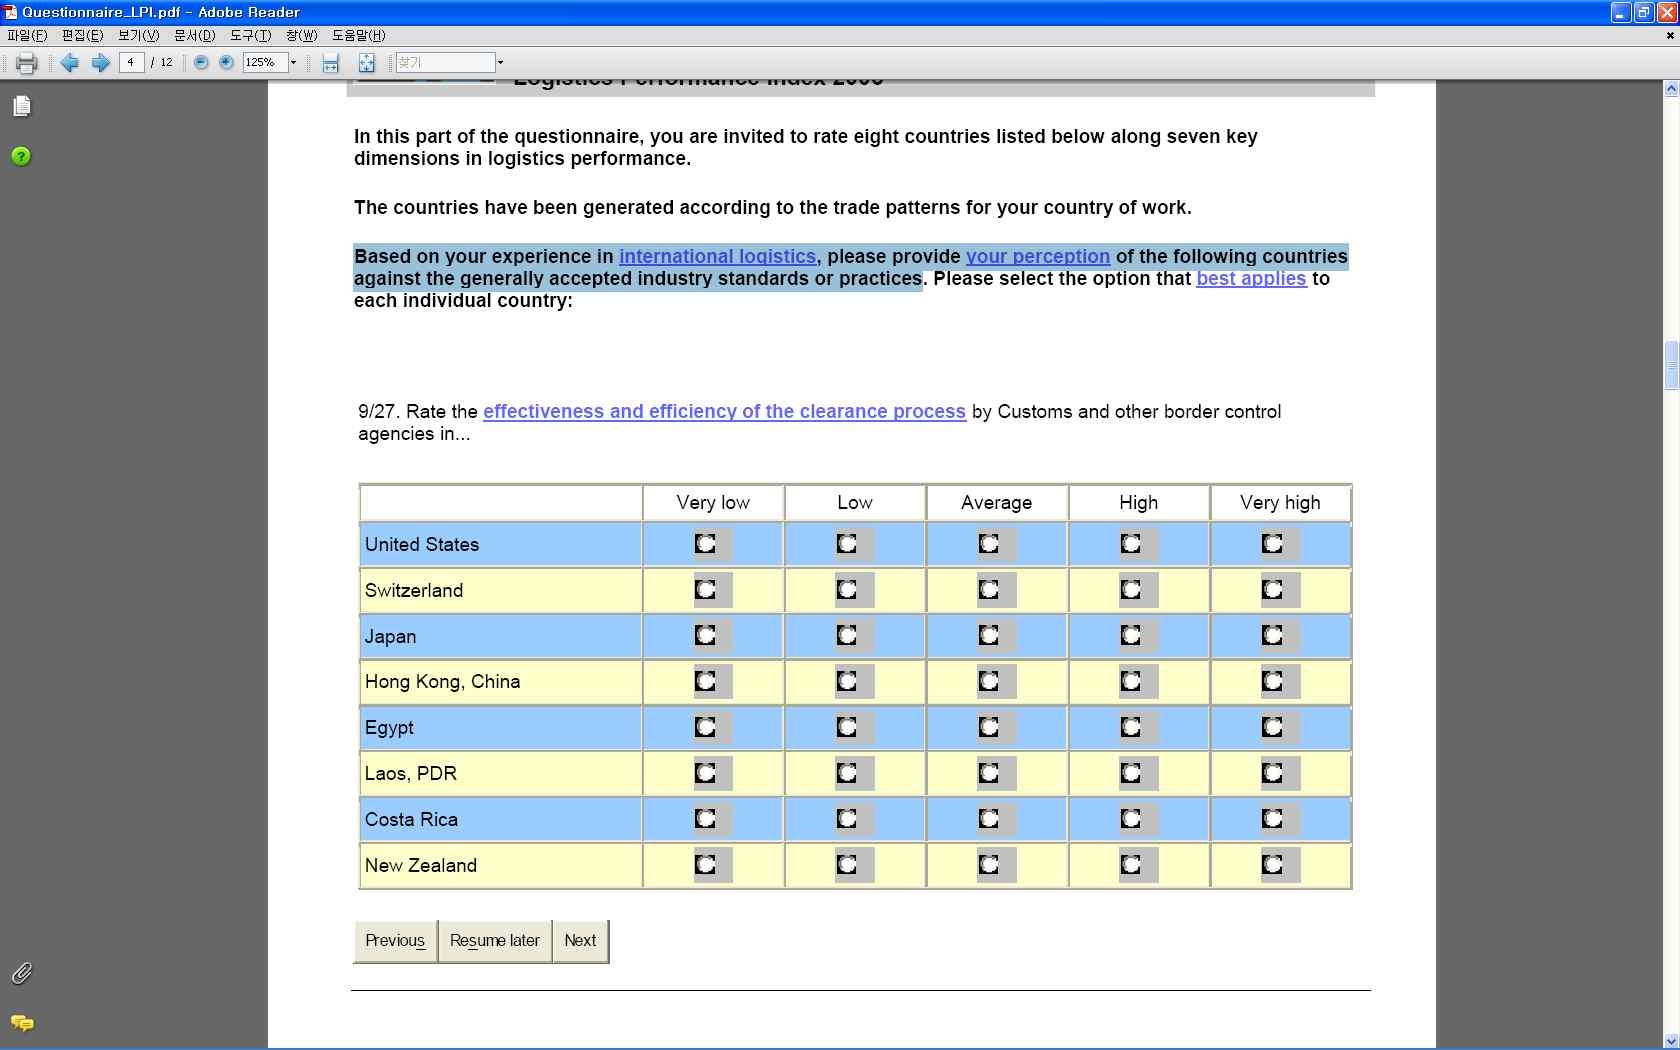
Task: Open the 보기(V) View menu
Action: coord(138,35)
